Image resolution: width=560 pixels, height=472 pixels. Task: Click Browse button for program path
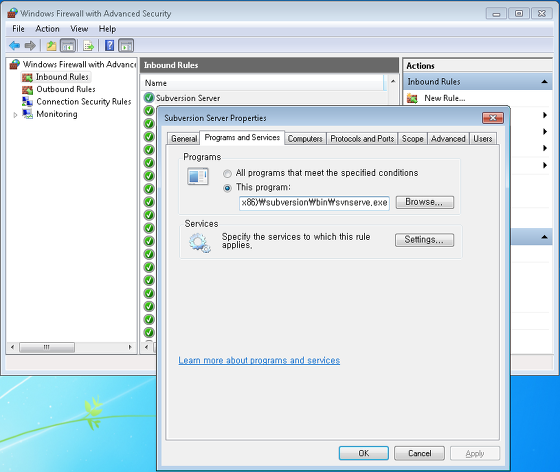(424, 202)
